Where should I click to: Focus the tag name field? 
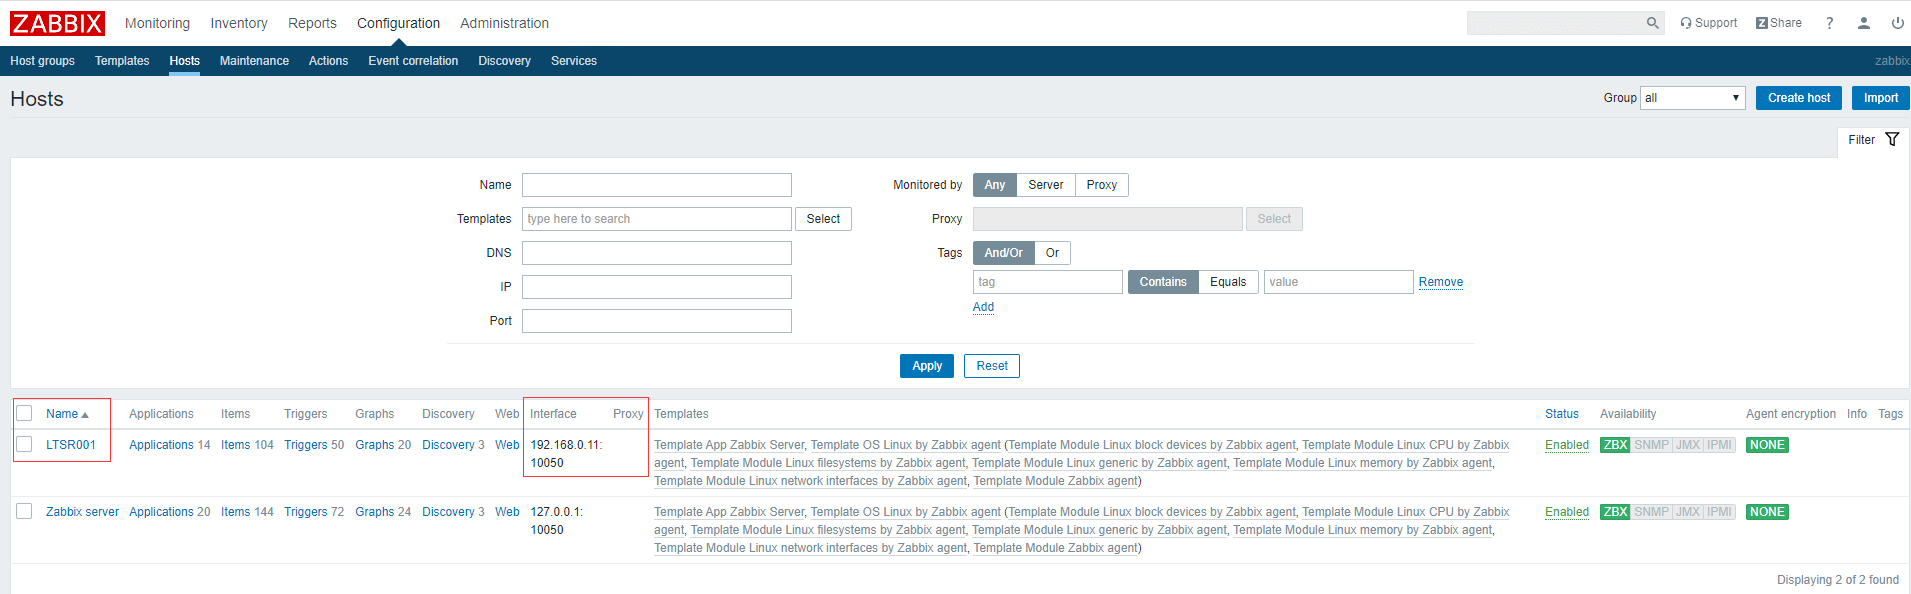(1048, 282)
